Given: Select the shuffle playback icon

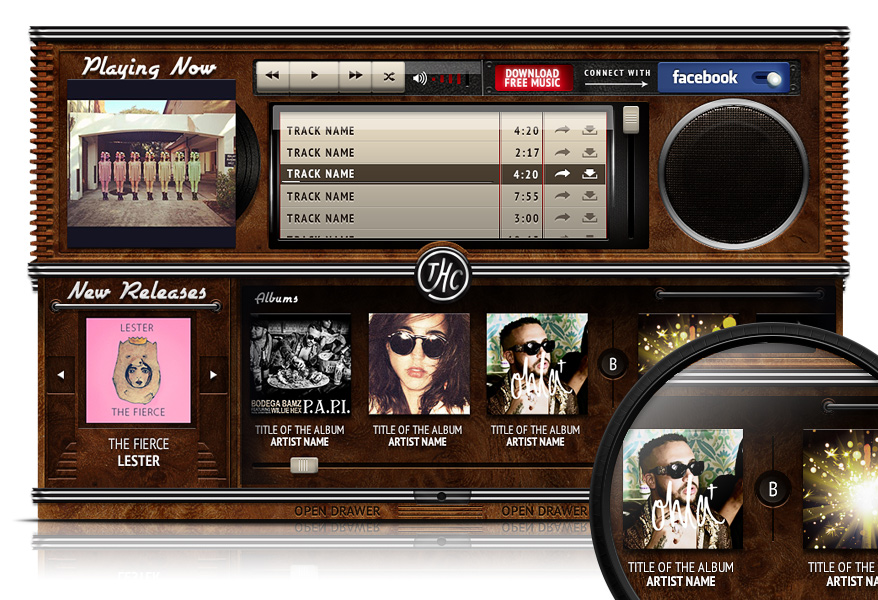Looking at the screenshot, I should point(388,74).
